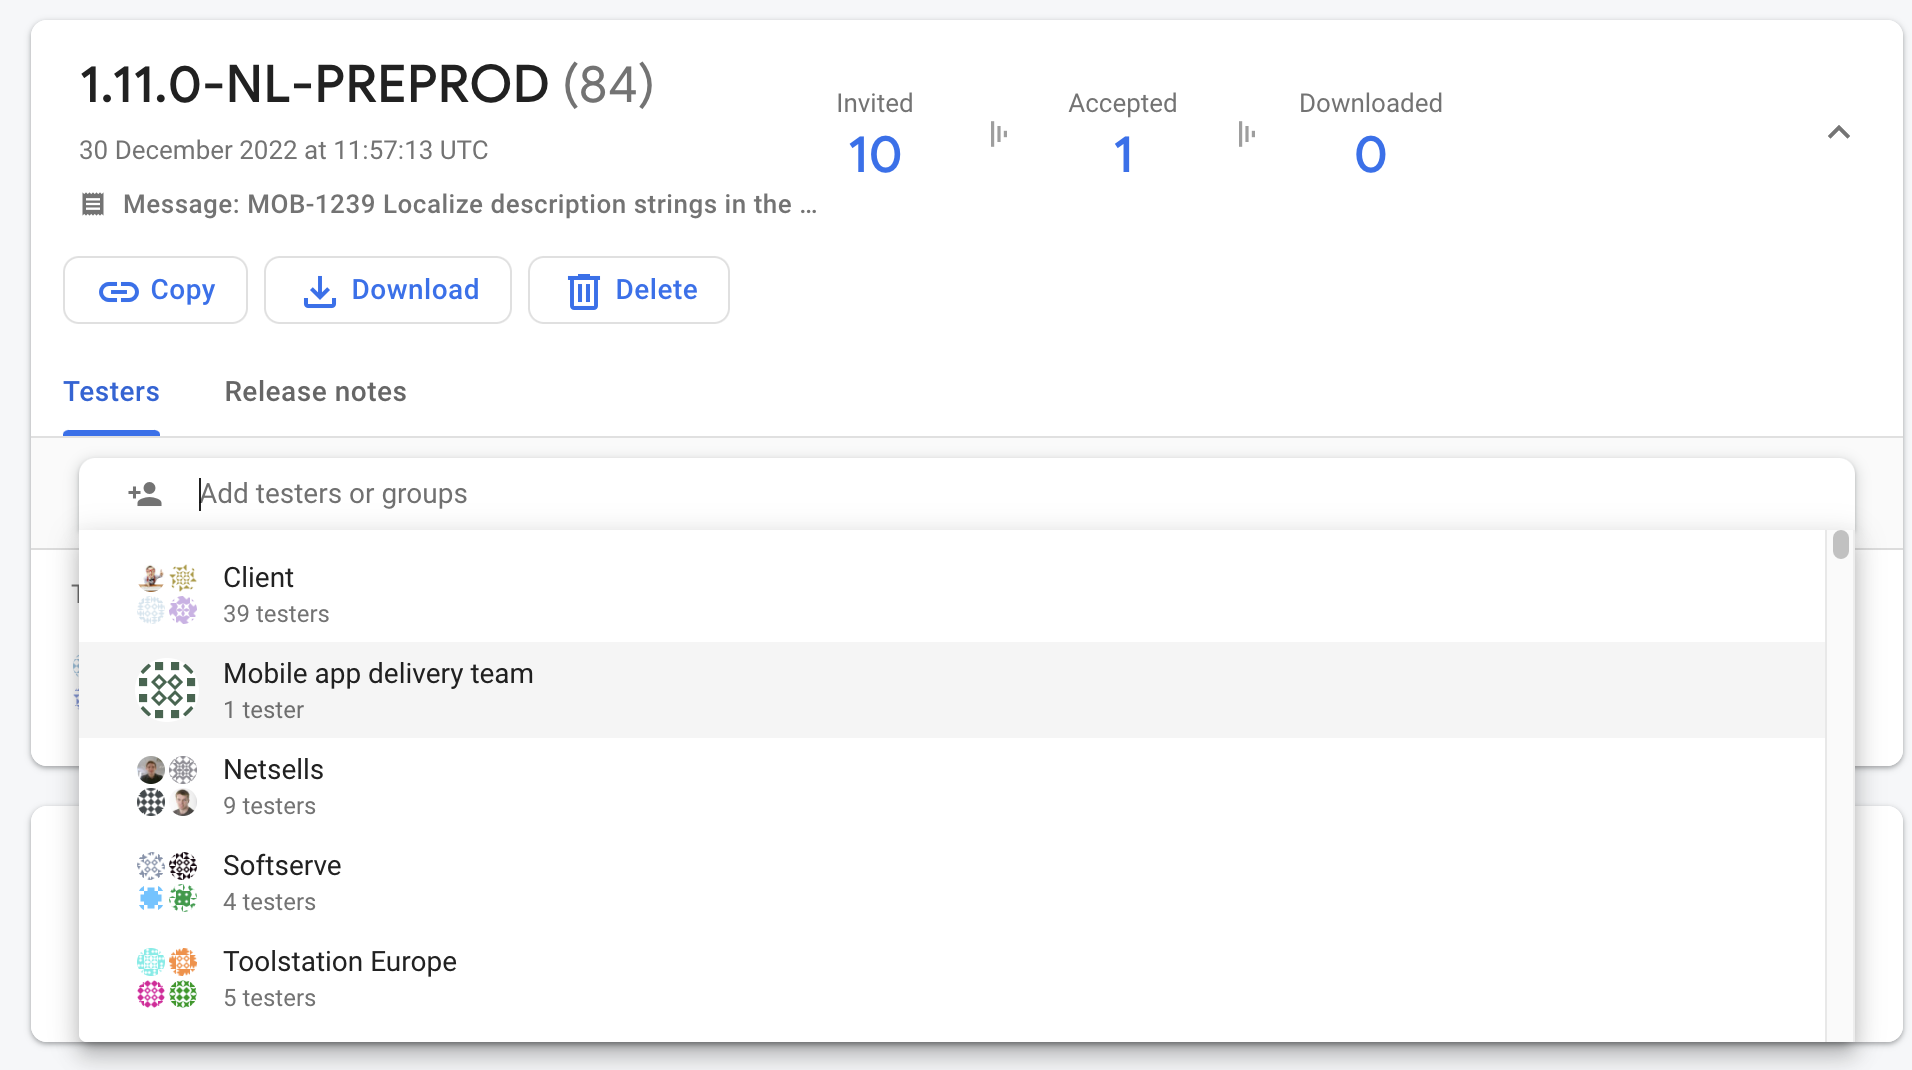Image resolution: width=1912 pixels, height=1070 pixels.
Task: Click the release message note icon
Action: tap(93, 205)
